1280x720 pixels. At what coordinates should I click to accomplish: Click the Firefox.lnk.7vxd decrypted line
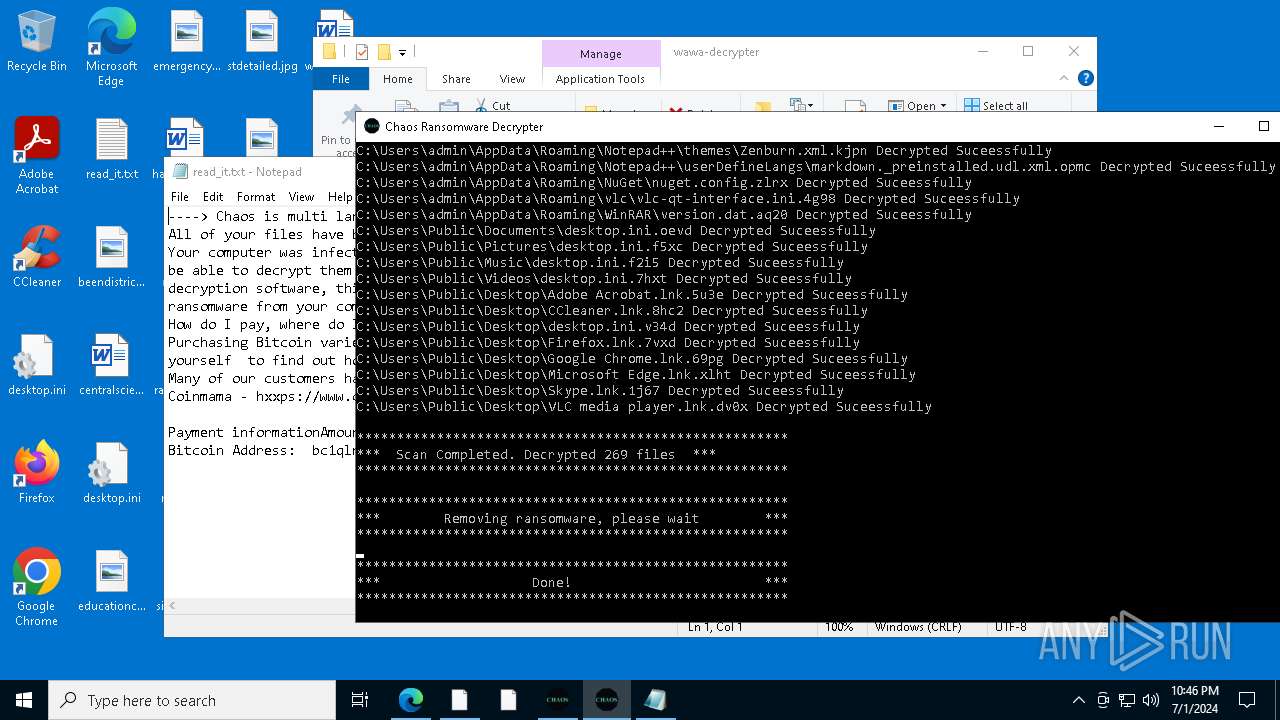point(608,342)
